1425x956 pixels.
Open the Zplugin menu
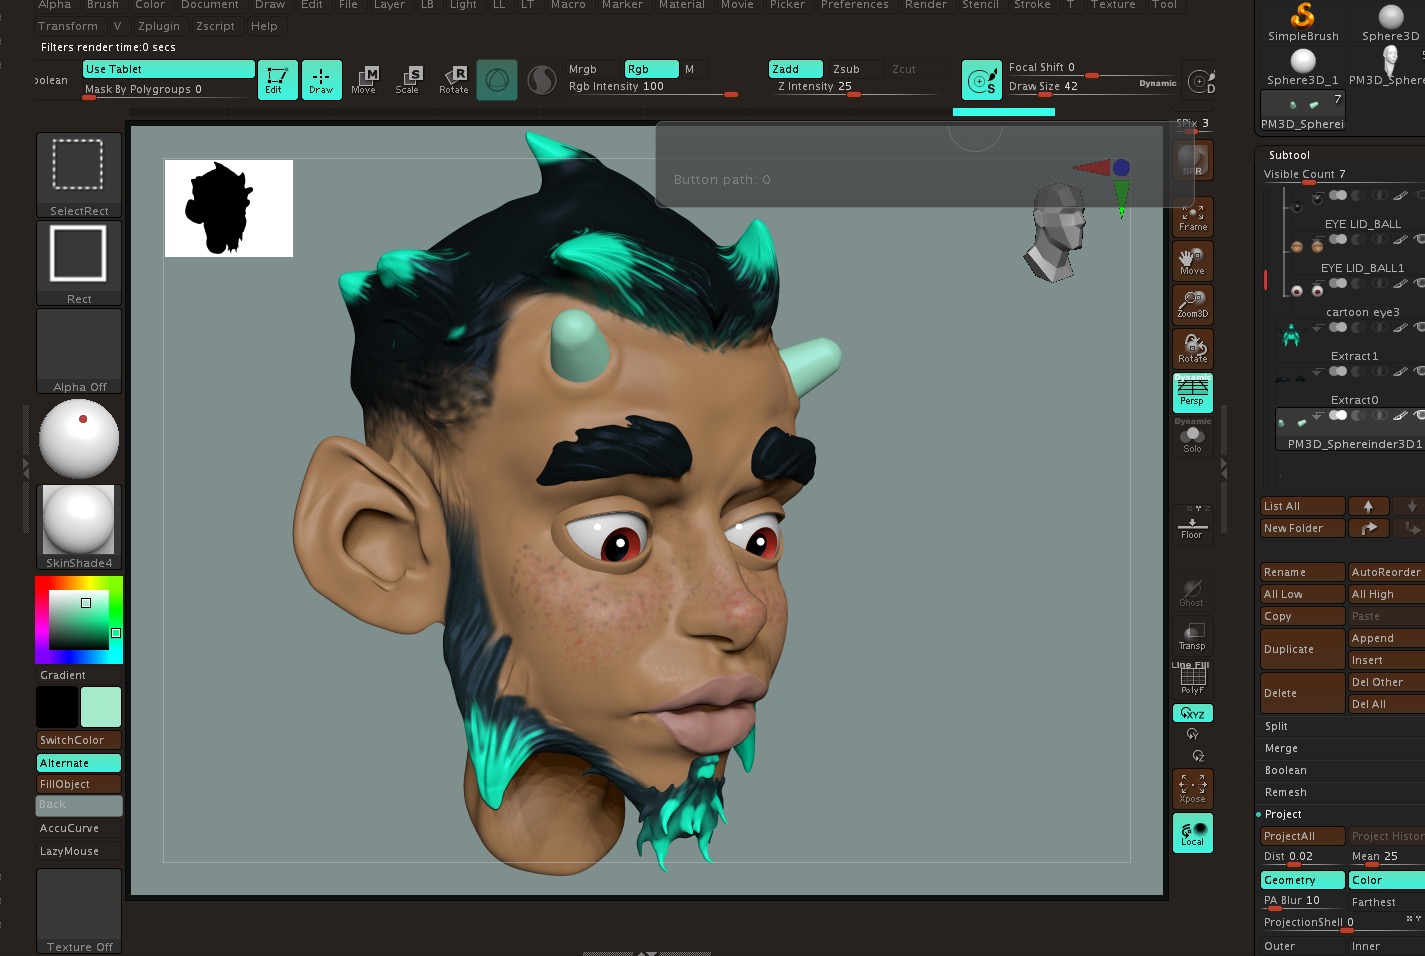pyautogui.click(x=159, y=26)
